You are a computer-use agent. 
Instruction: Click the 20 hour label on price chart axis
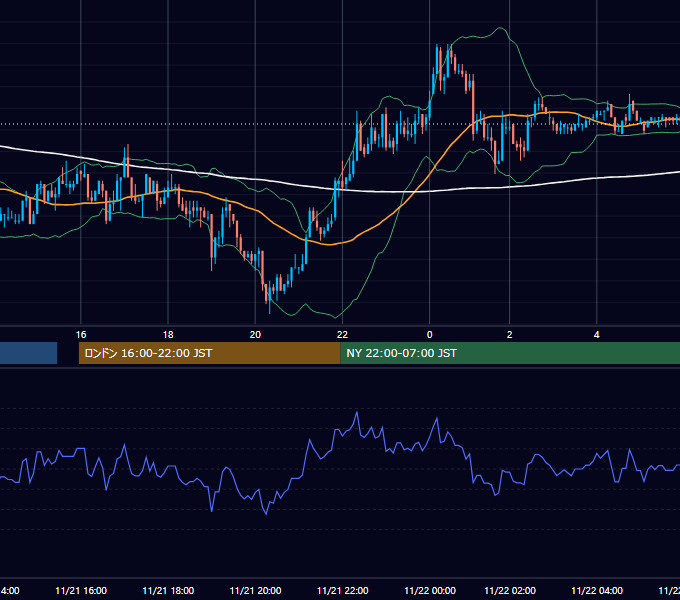pyautogui.click(x=255, y=335)
